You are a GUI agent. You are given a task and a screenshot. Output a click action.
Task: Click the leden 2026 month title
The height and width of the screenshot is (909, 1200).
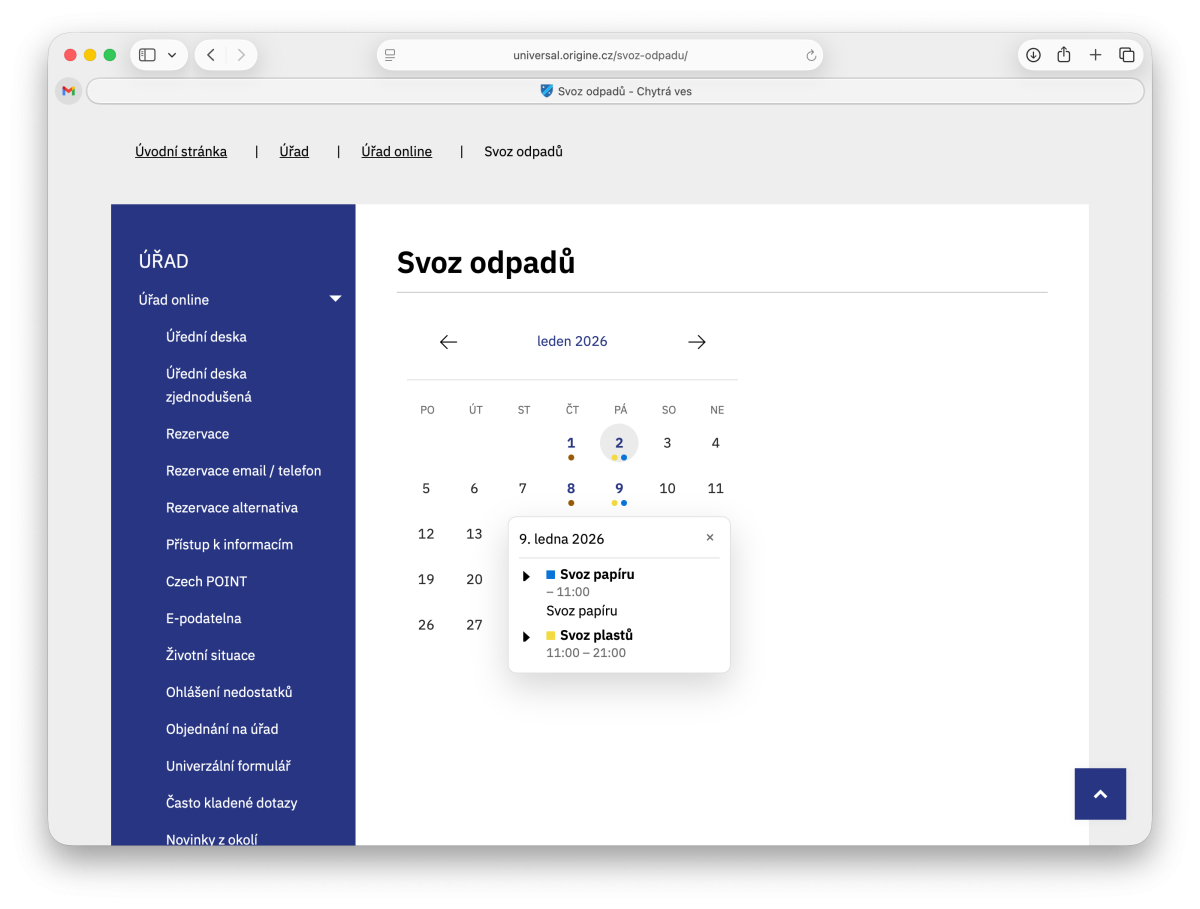click(x=572, y=341)
